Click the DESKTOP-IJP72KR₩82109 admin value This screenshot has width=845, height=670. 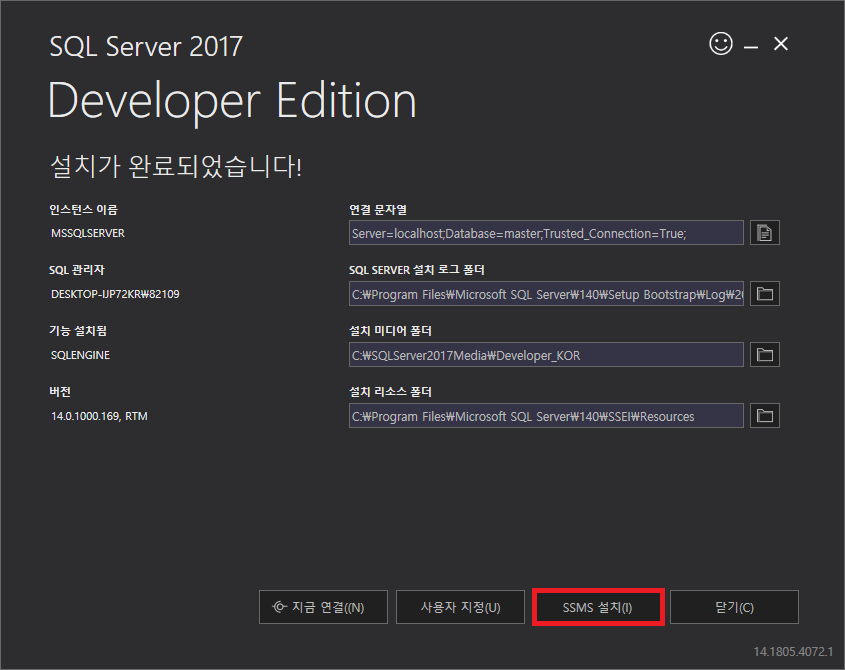tap(115, 294)
